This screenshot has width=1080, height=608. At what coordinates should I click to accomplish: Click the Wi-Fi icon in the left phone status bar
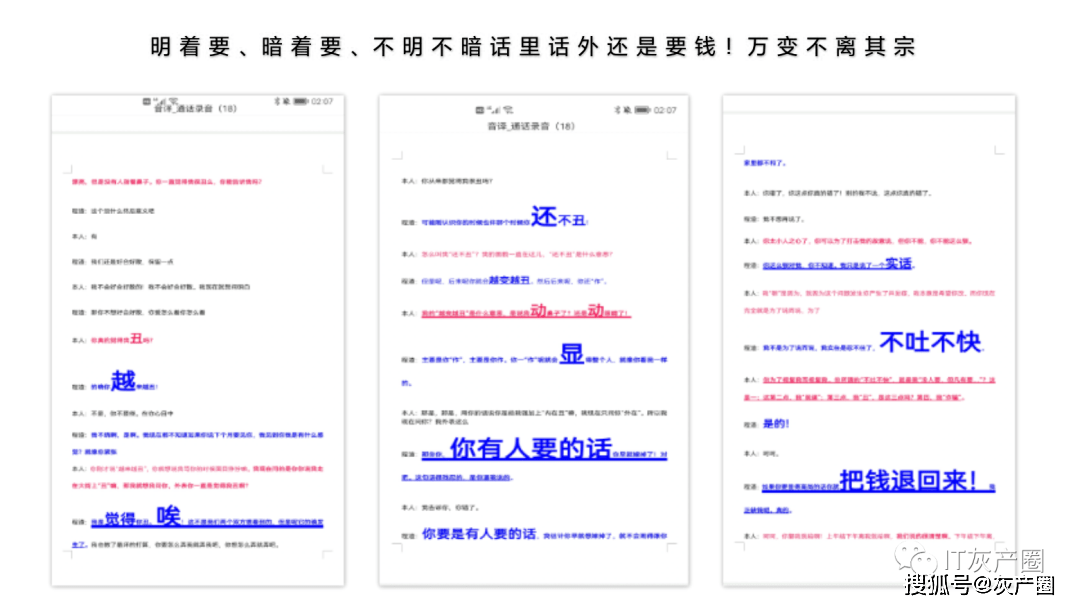174,101
